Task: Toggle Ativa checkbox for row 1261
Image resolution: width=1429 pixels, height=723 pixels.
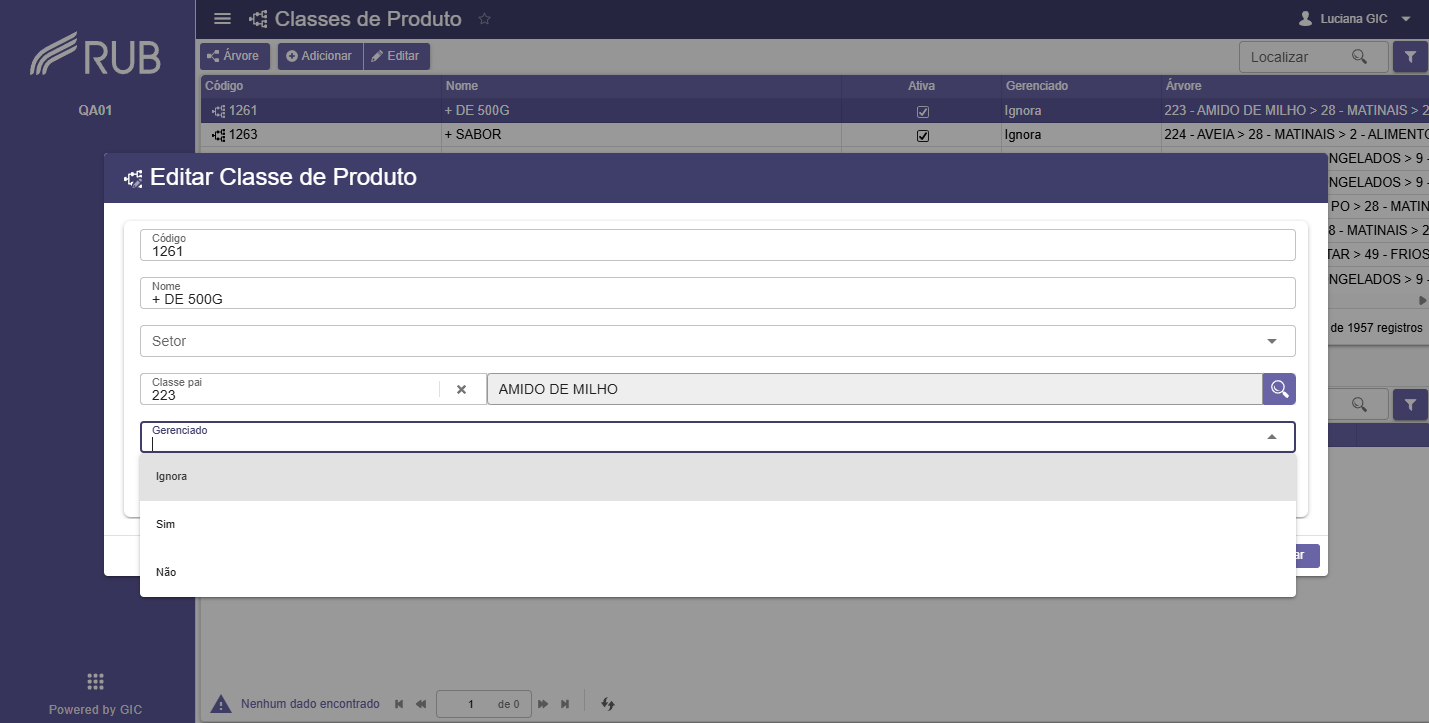Action: coord(923,111)
